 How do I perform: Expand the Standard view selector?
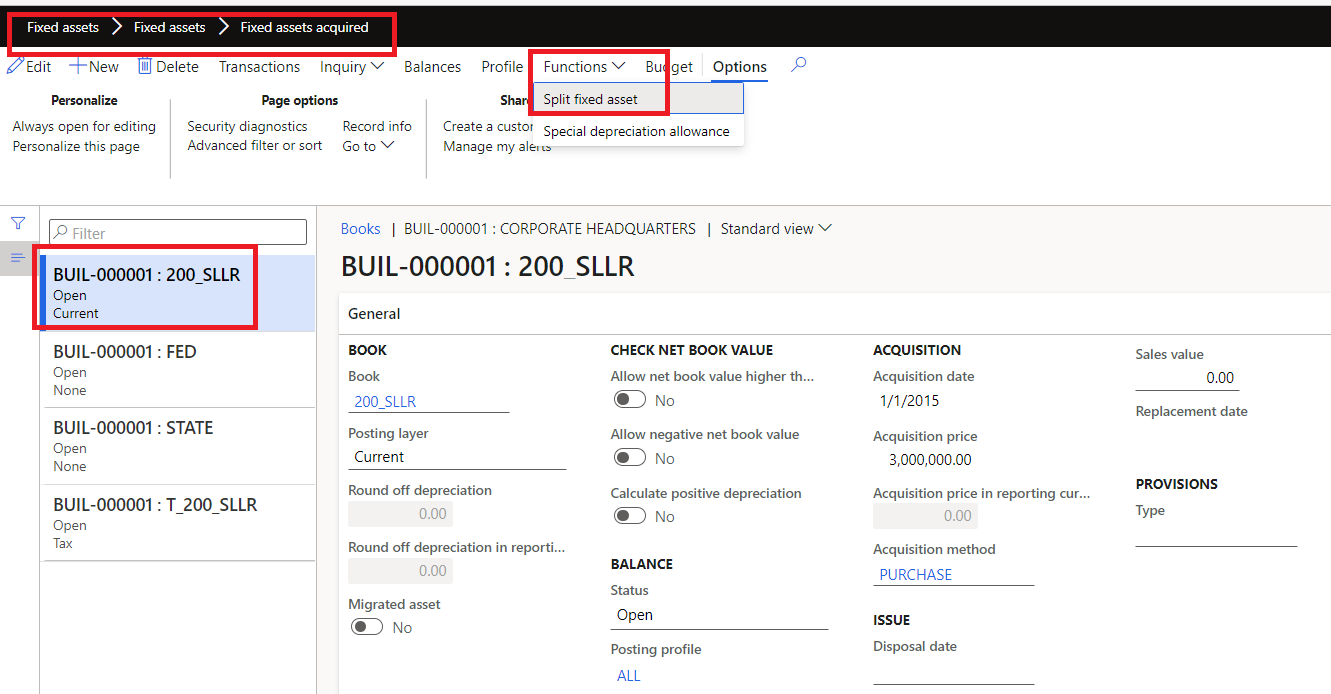pos(776,228)
